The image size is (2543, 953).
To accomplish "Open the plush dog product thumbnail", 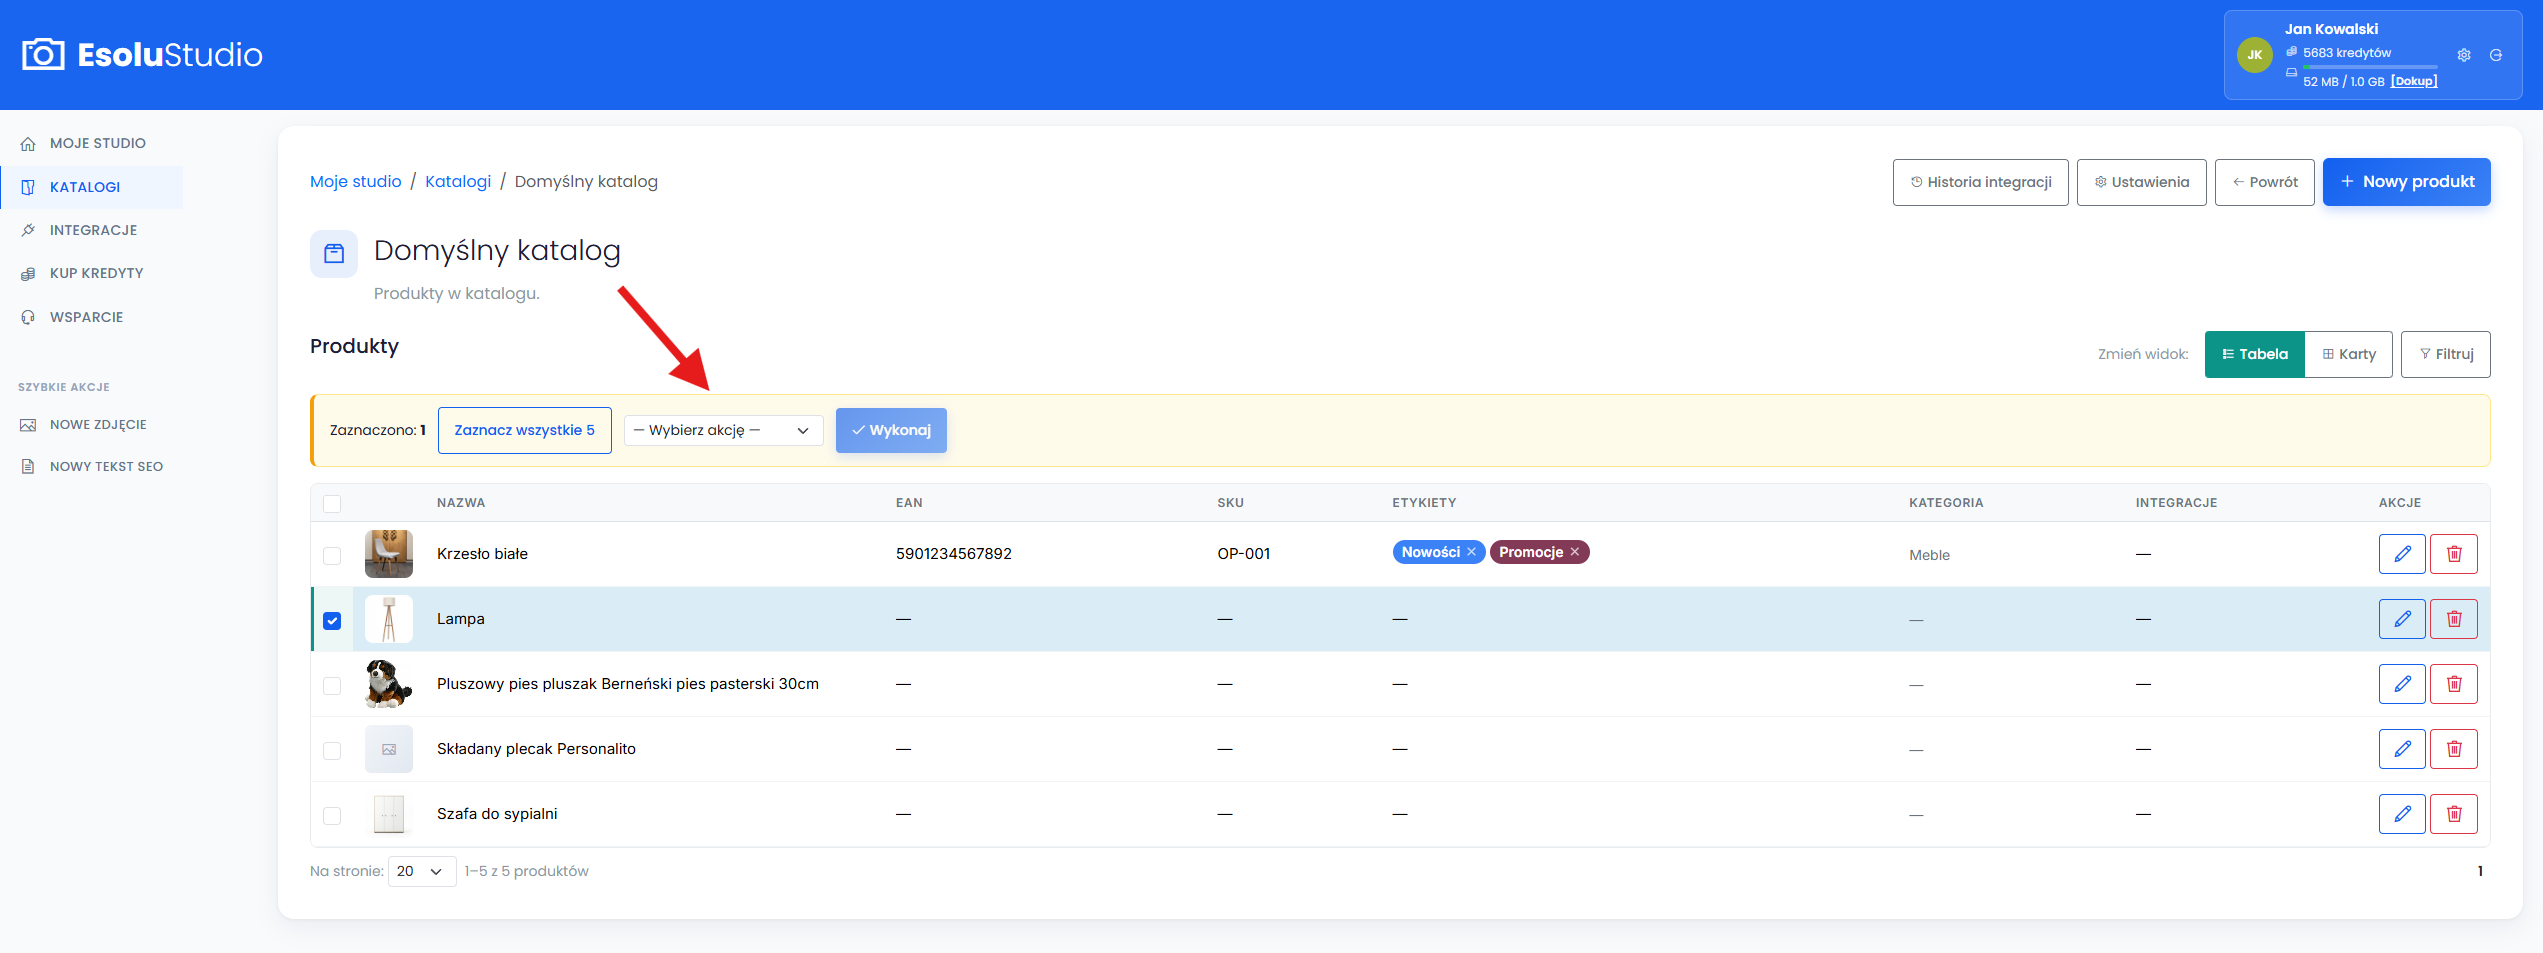I will pyautogui.click(x=388, y=684).
